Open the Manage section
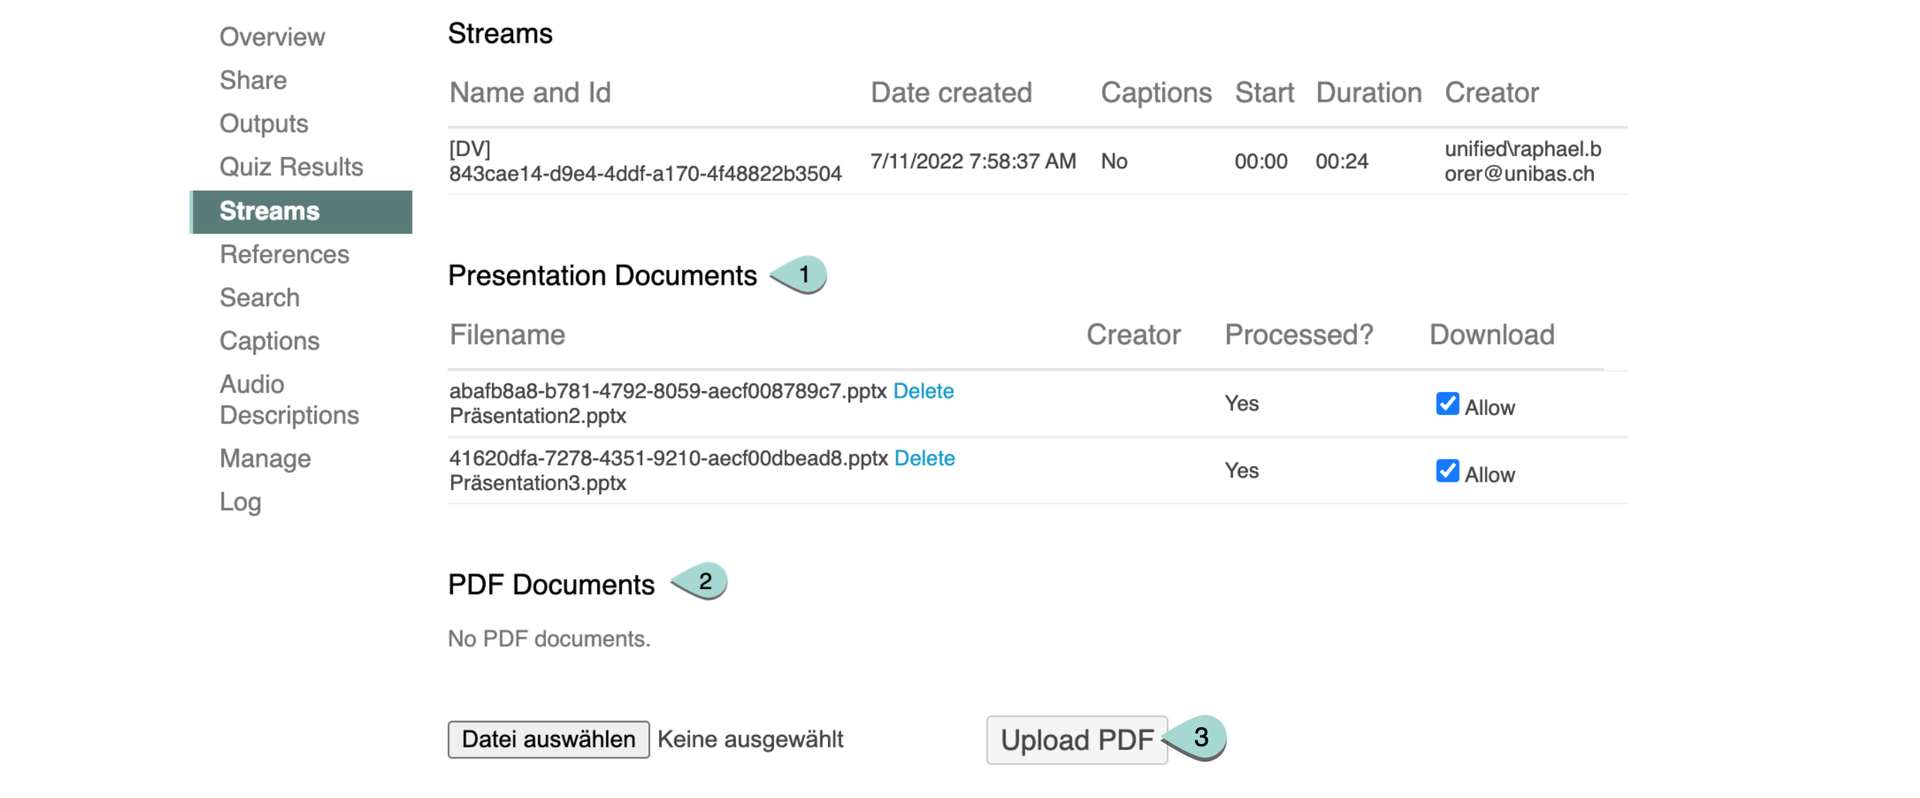 click(x=265, y=458)
